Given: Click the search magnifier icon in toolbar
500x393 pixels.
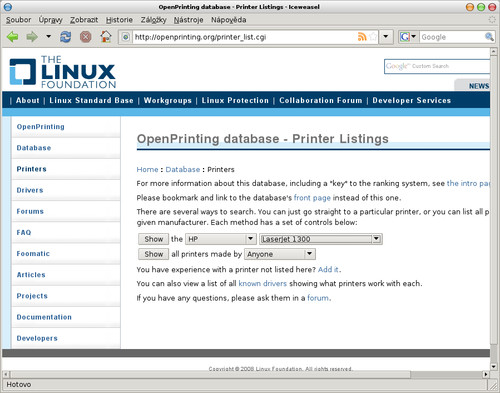Looking at the screenshot, I should click(489, 37).
